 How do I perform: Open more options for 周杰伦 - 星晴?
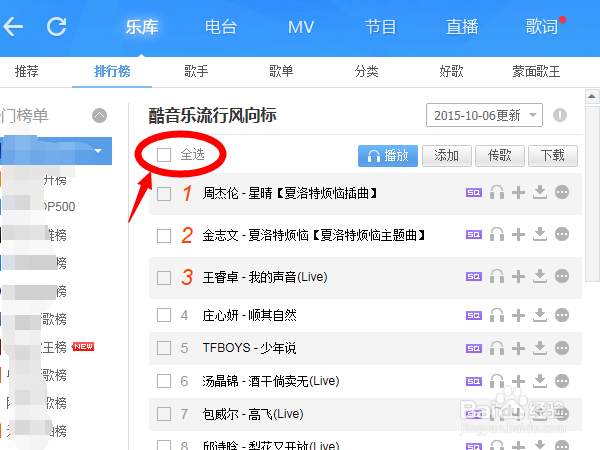point(562,192)
